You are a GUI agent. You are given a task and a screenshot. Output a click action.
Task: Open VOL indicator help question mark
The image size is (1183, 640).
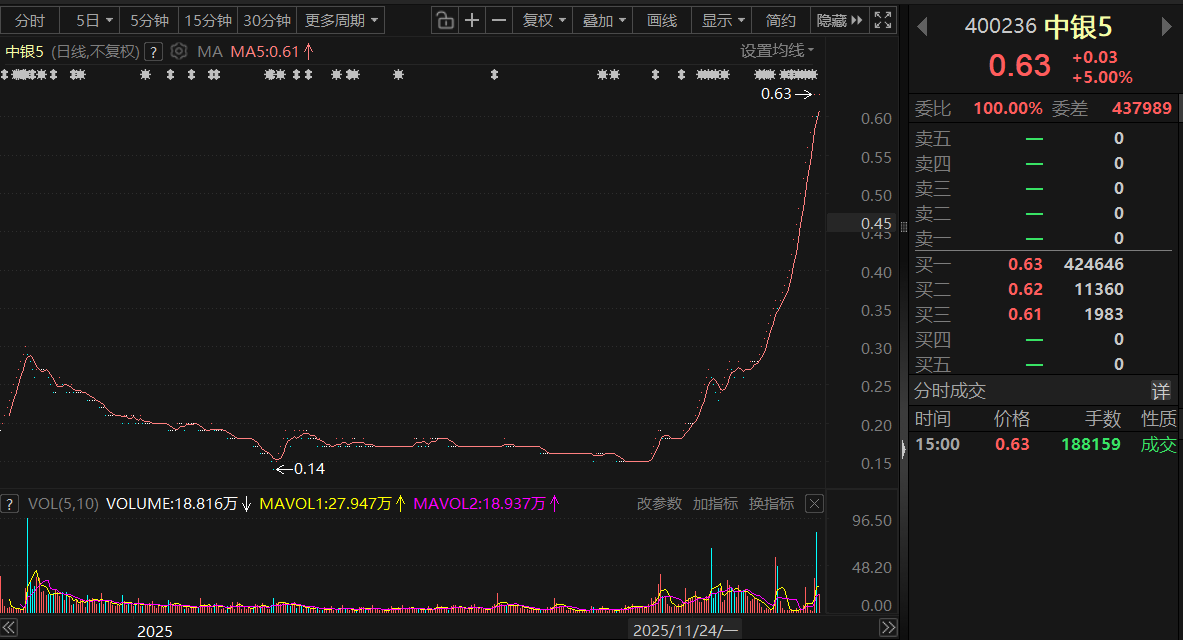click(10, 503)
